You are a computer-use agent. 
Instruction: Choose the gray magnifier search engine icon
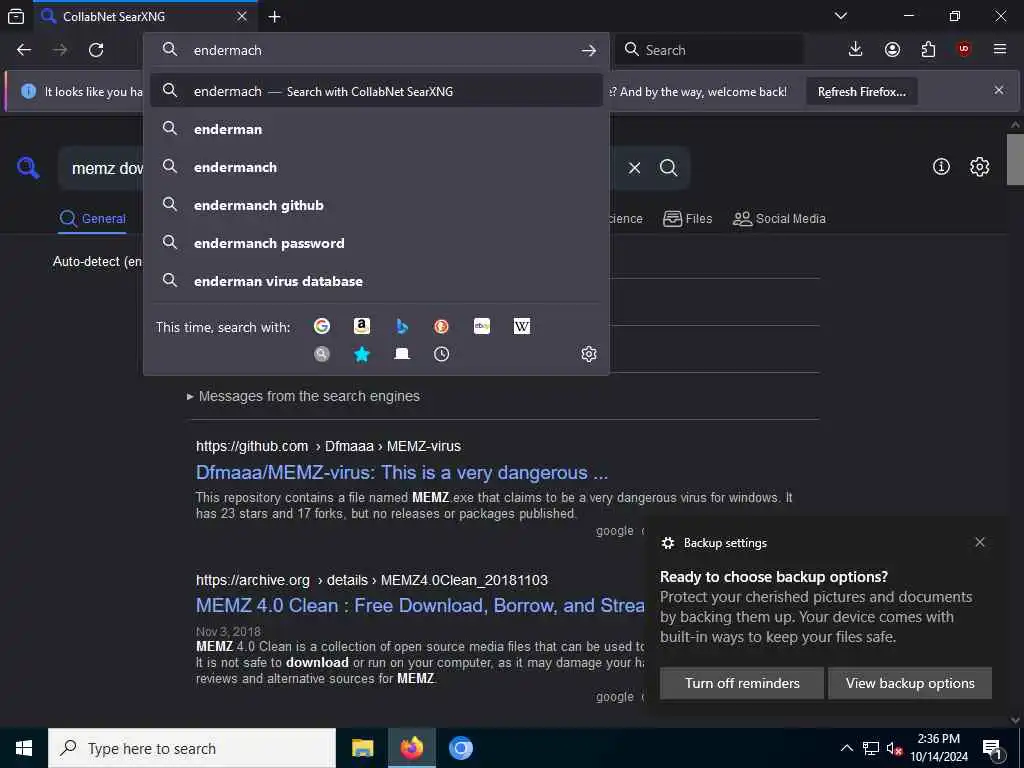321,354
